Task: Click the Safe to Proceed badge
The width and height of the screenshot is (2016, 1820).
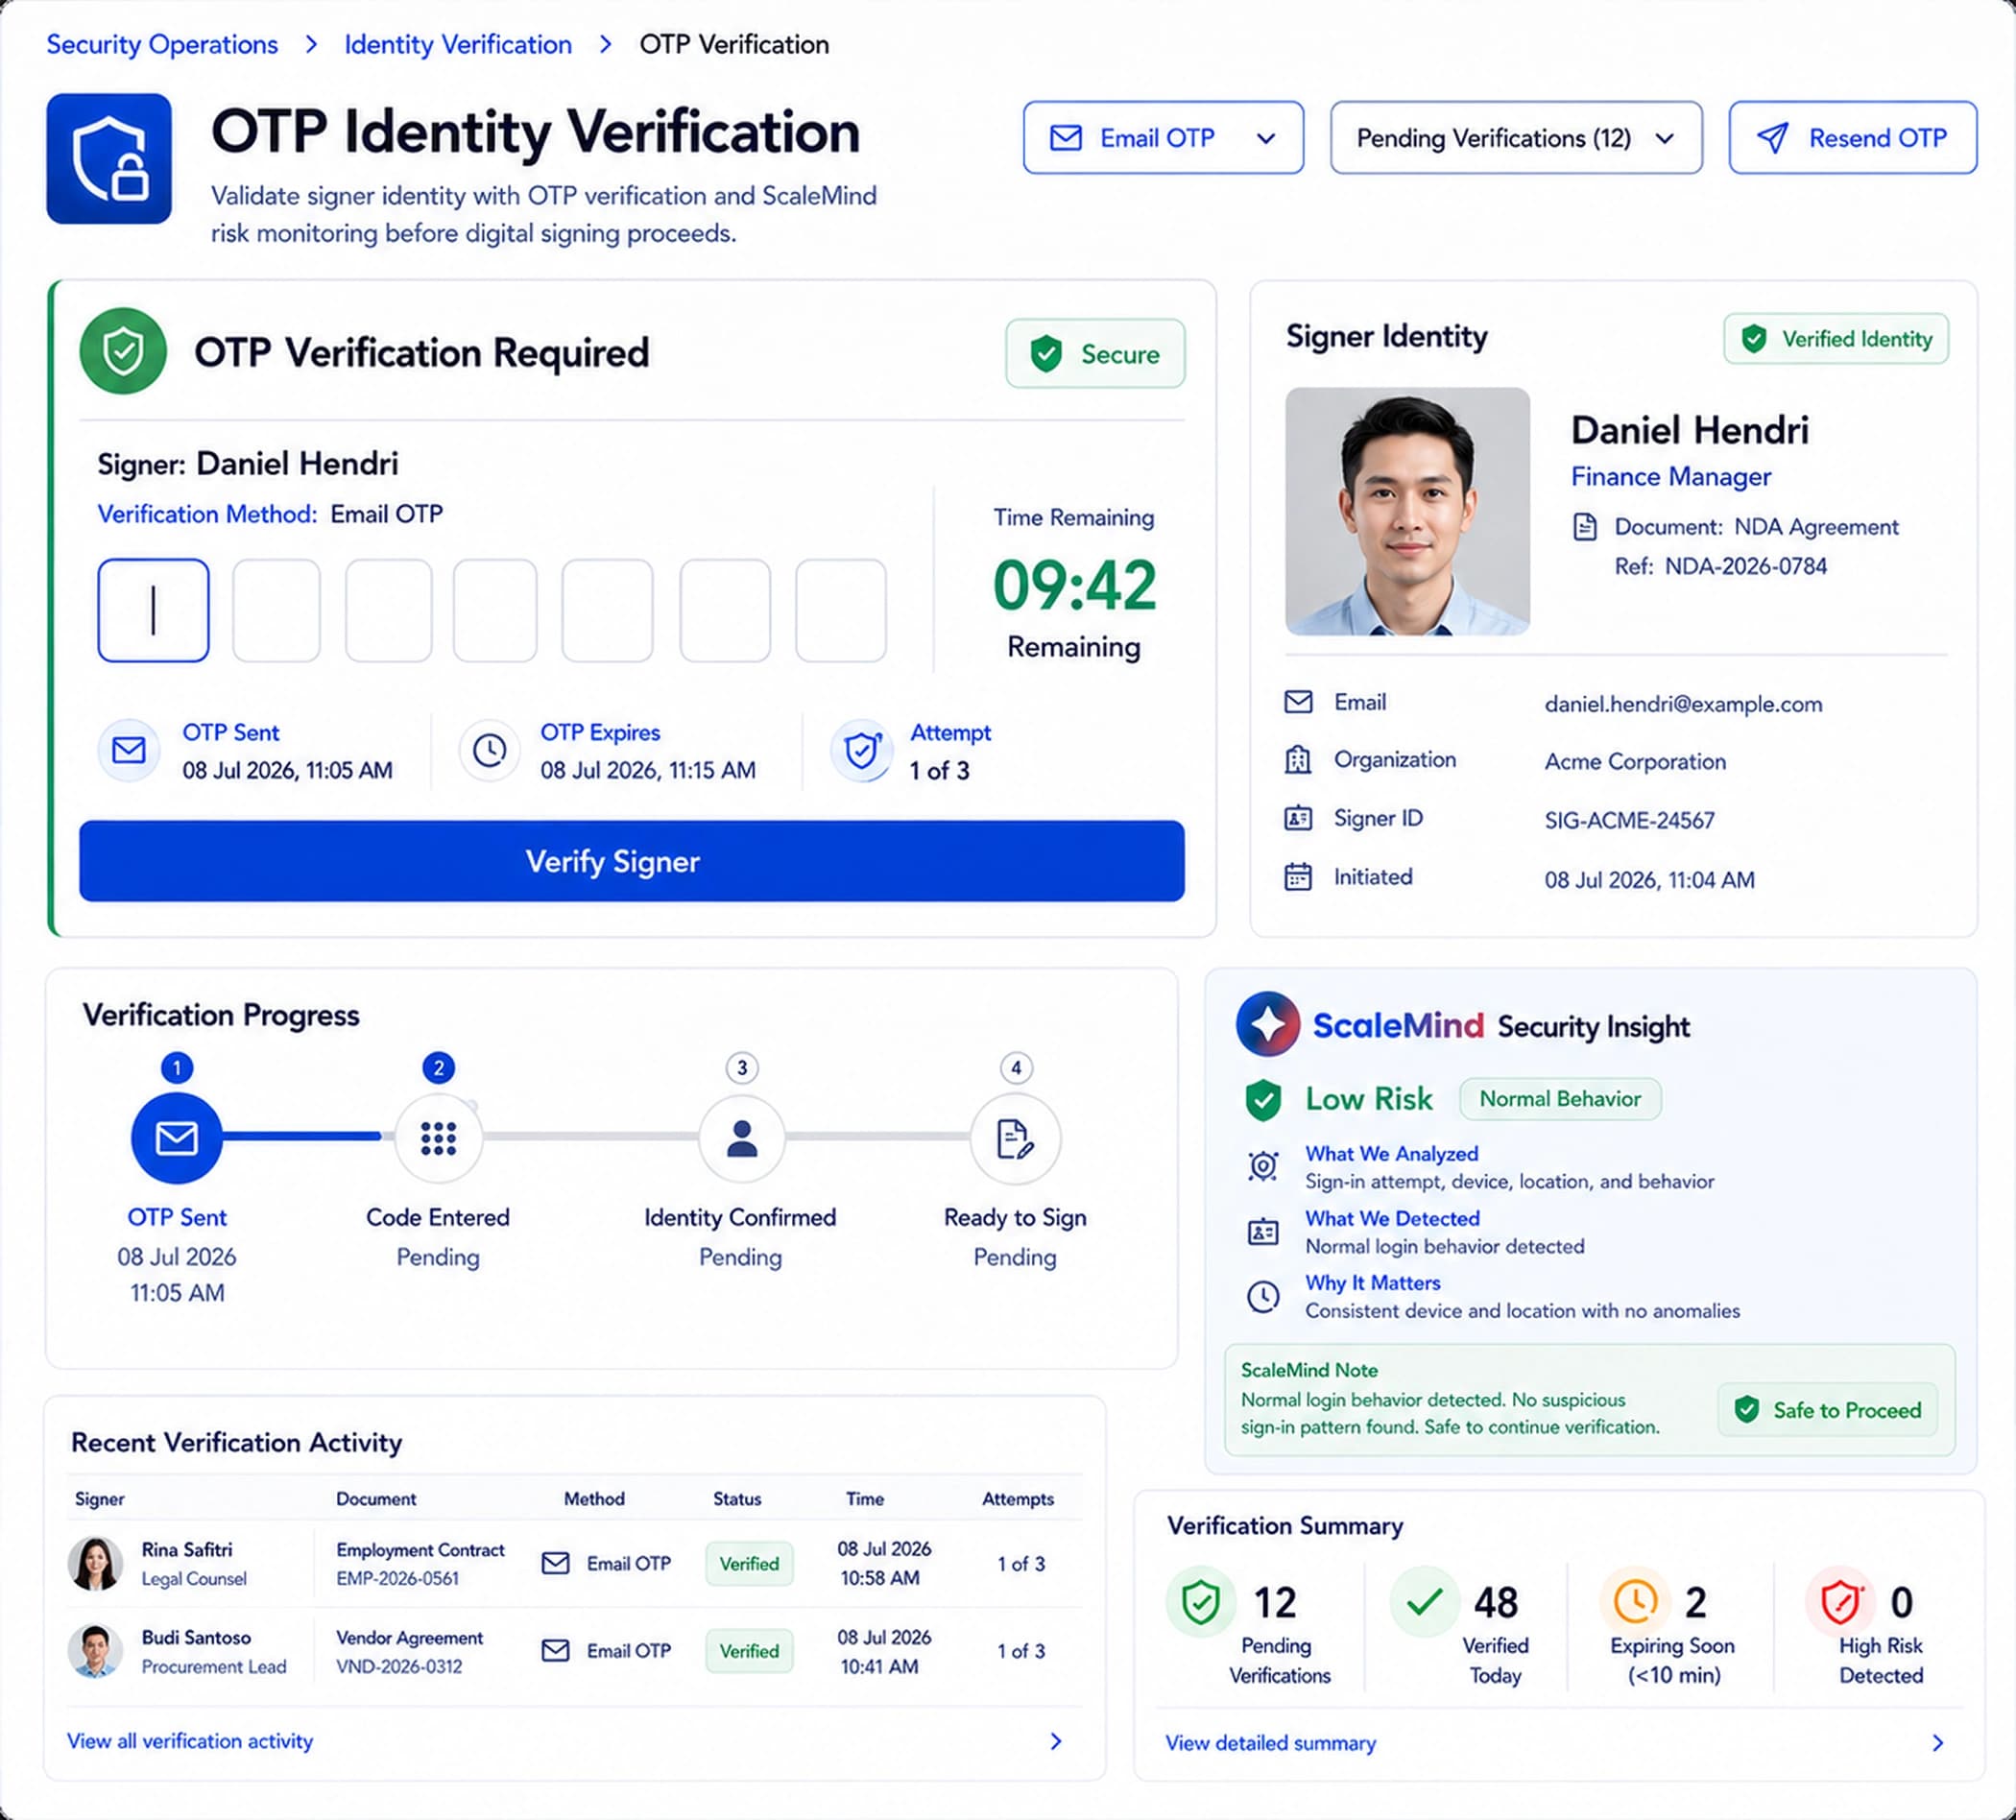Action: click(x=1828, y=1410)
